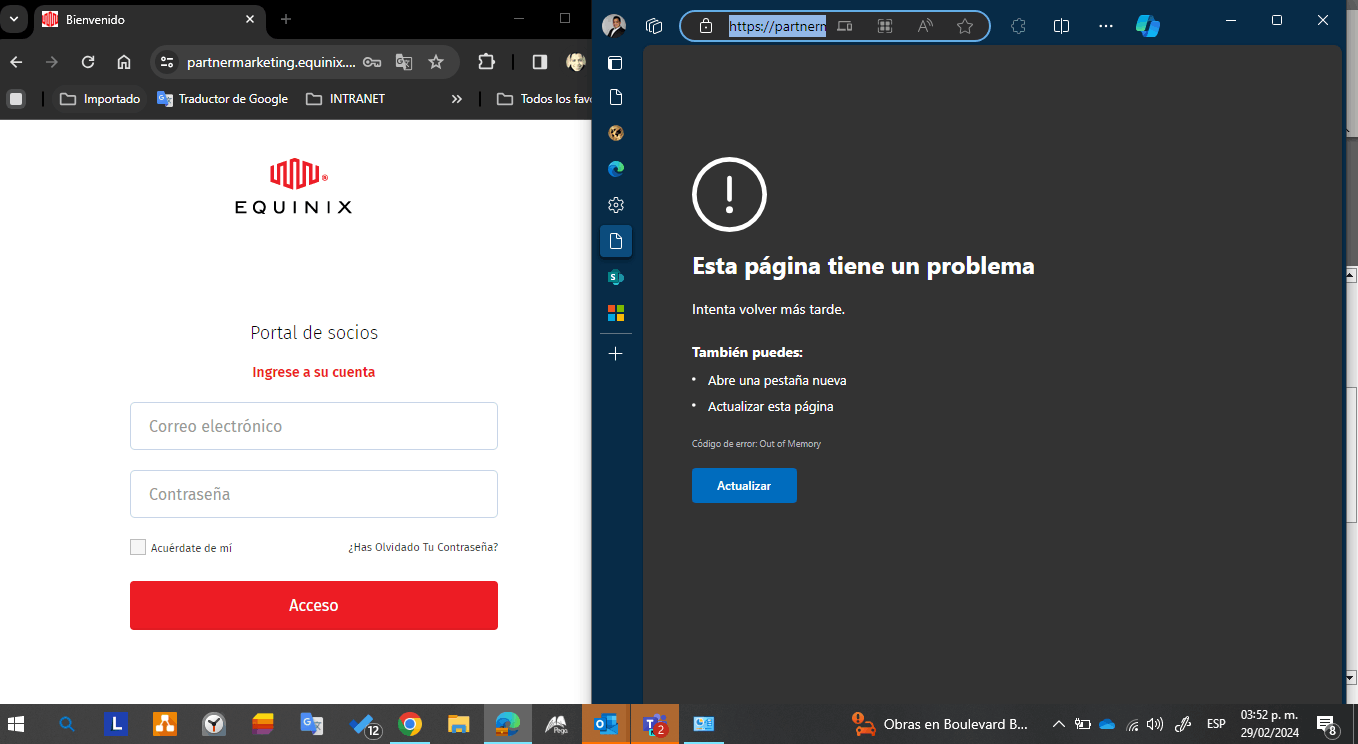Open the Chrome side panel icon
1358x744 pixels.
[540, 62]
